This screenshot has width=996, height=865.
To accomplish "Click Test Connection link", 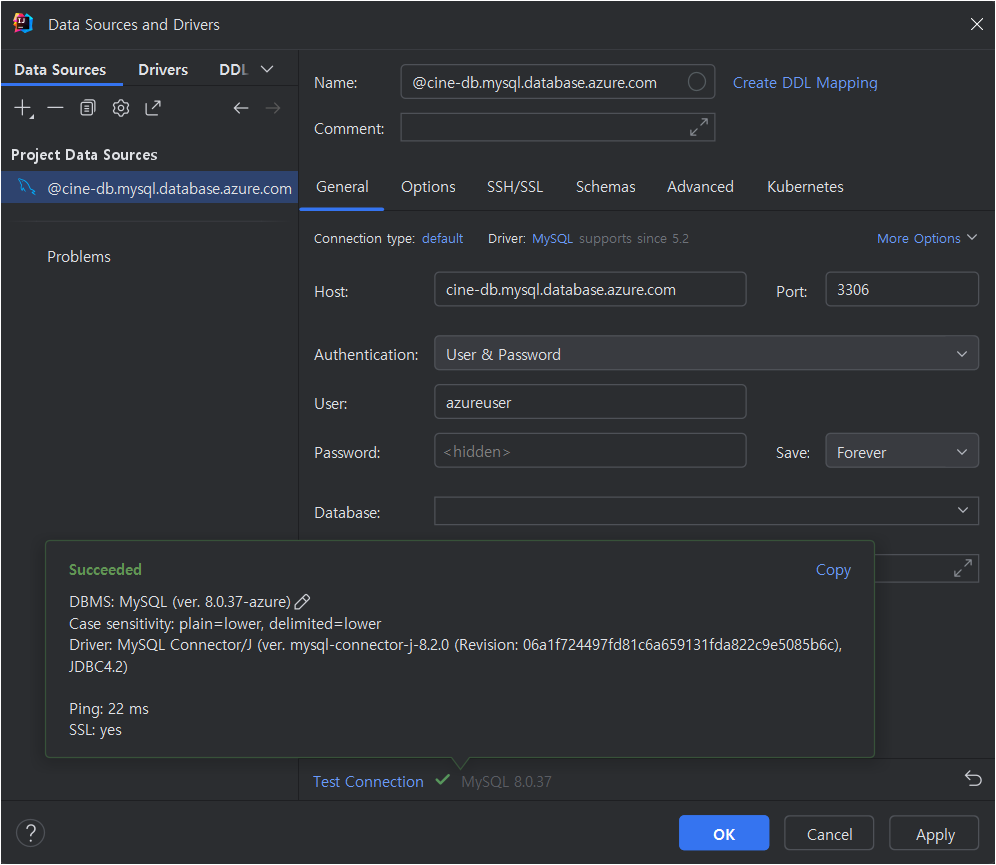I will 368,781.
